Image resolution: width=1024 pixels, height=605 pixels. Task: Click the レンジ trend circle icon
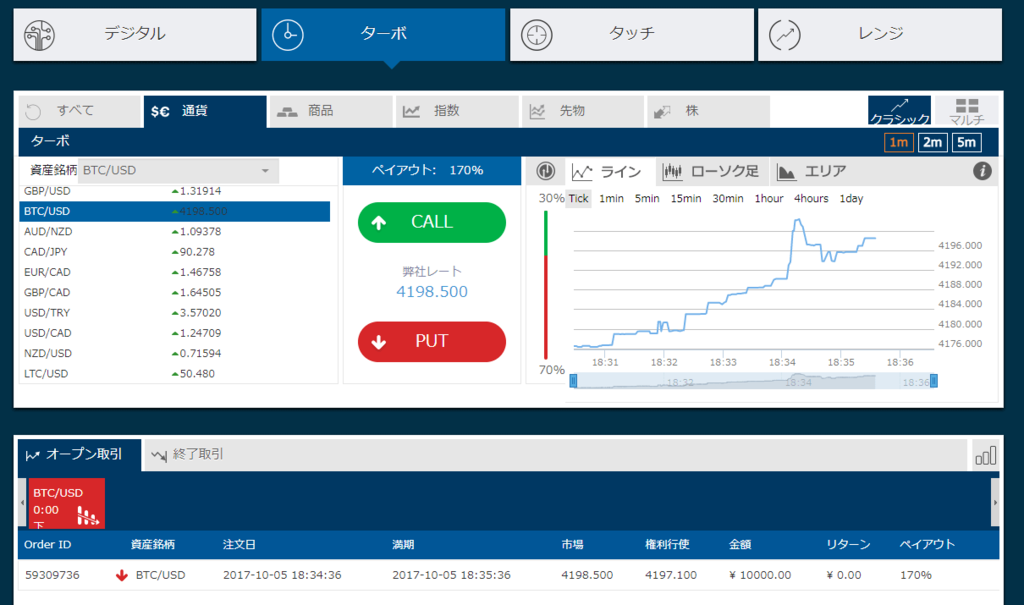coord(784,35)
